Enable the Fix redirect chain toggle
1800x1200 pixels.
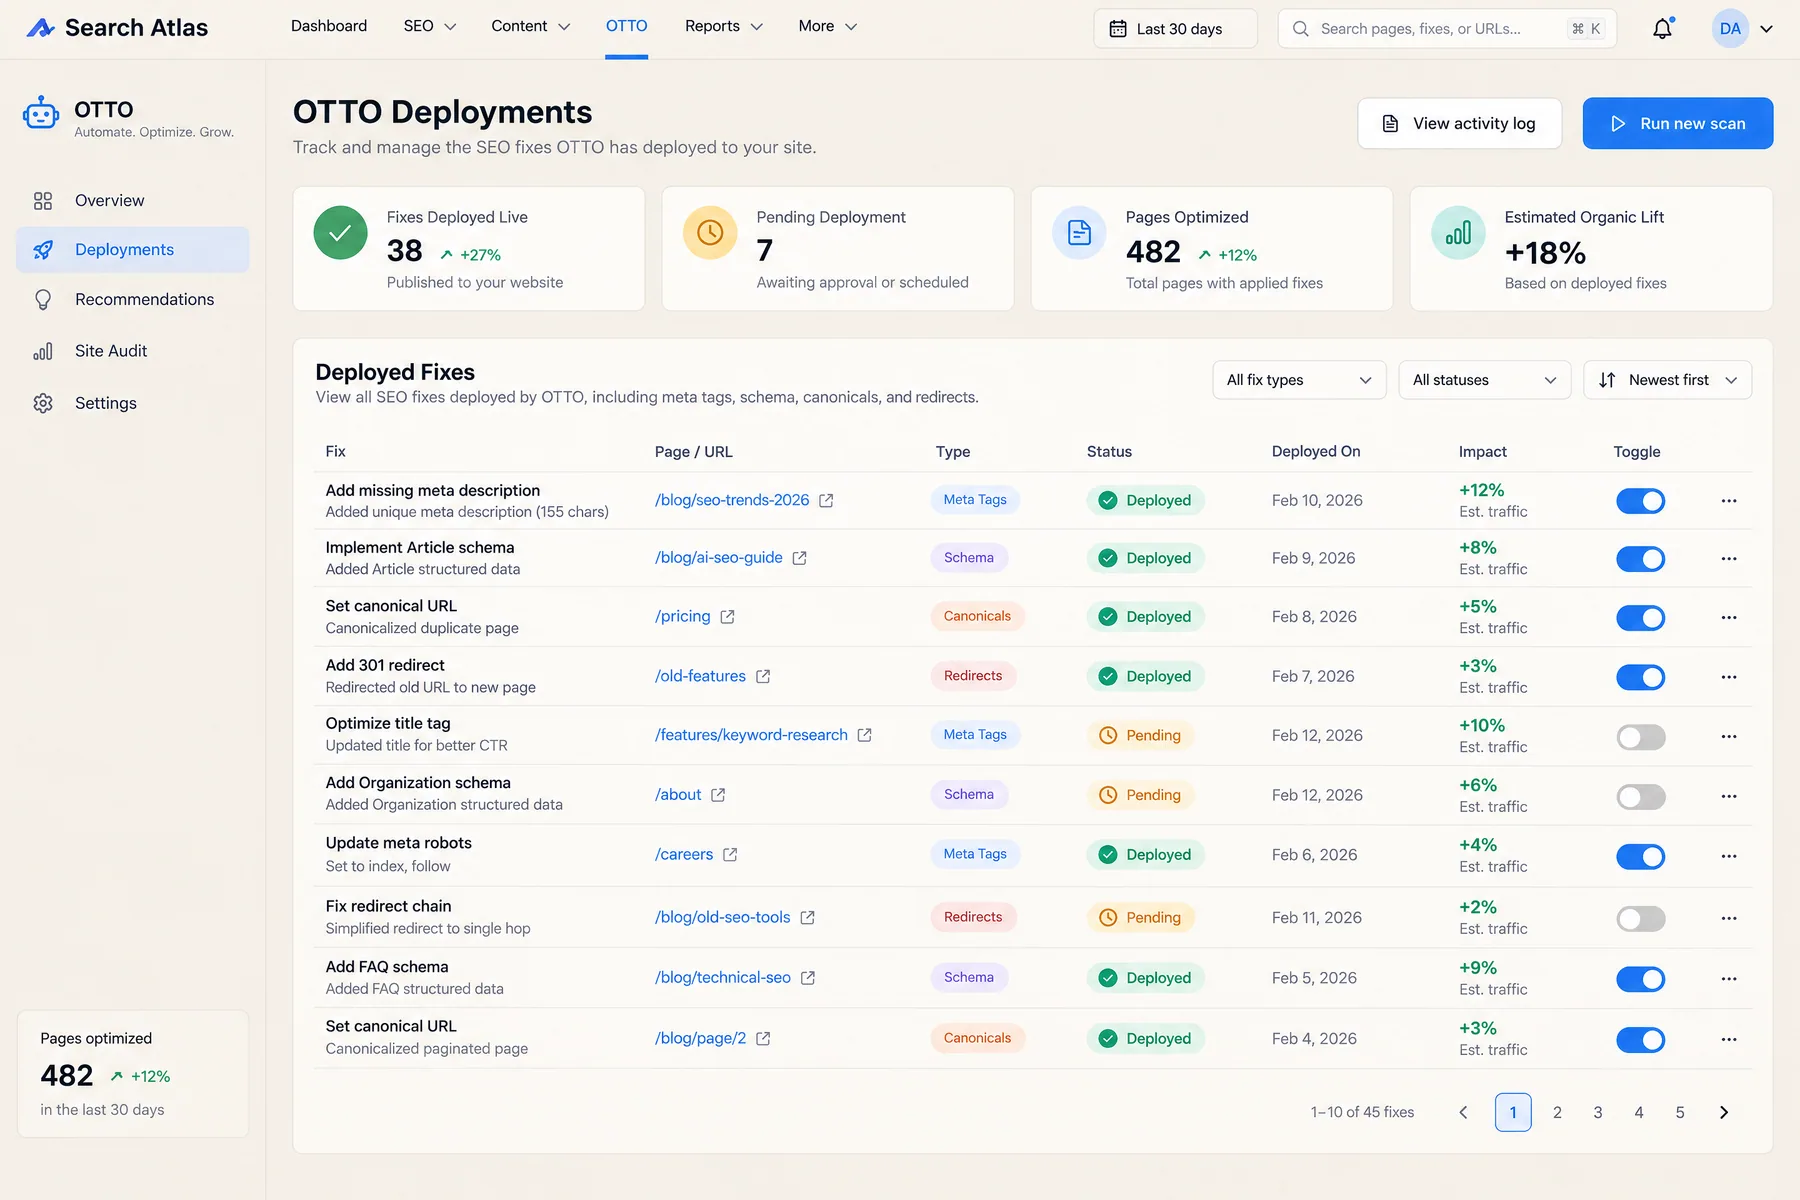pyautogui.click(x=1640, y=919)
